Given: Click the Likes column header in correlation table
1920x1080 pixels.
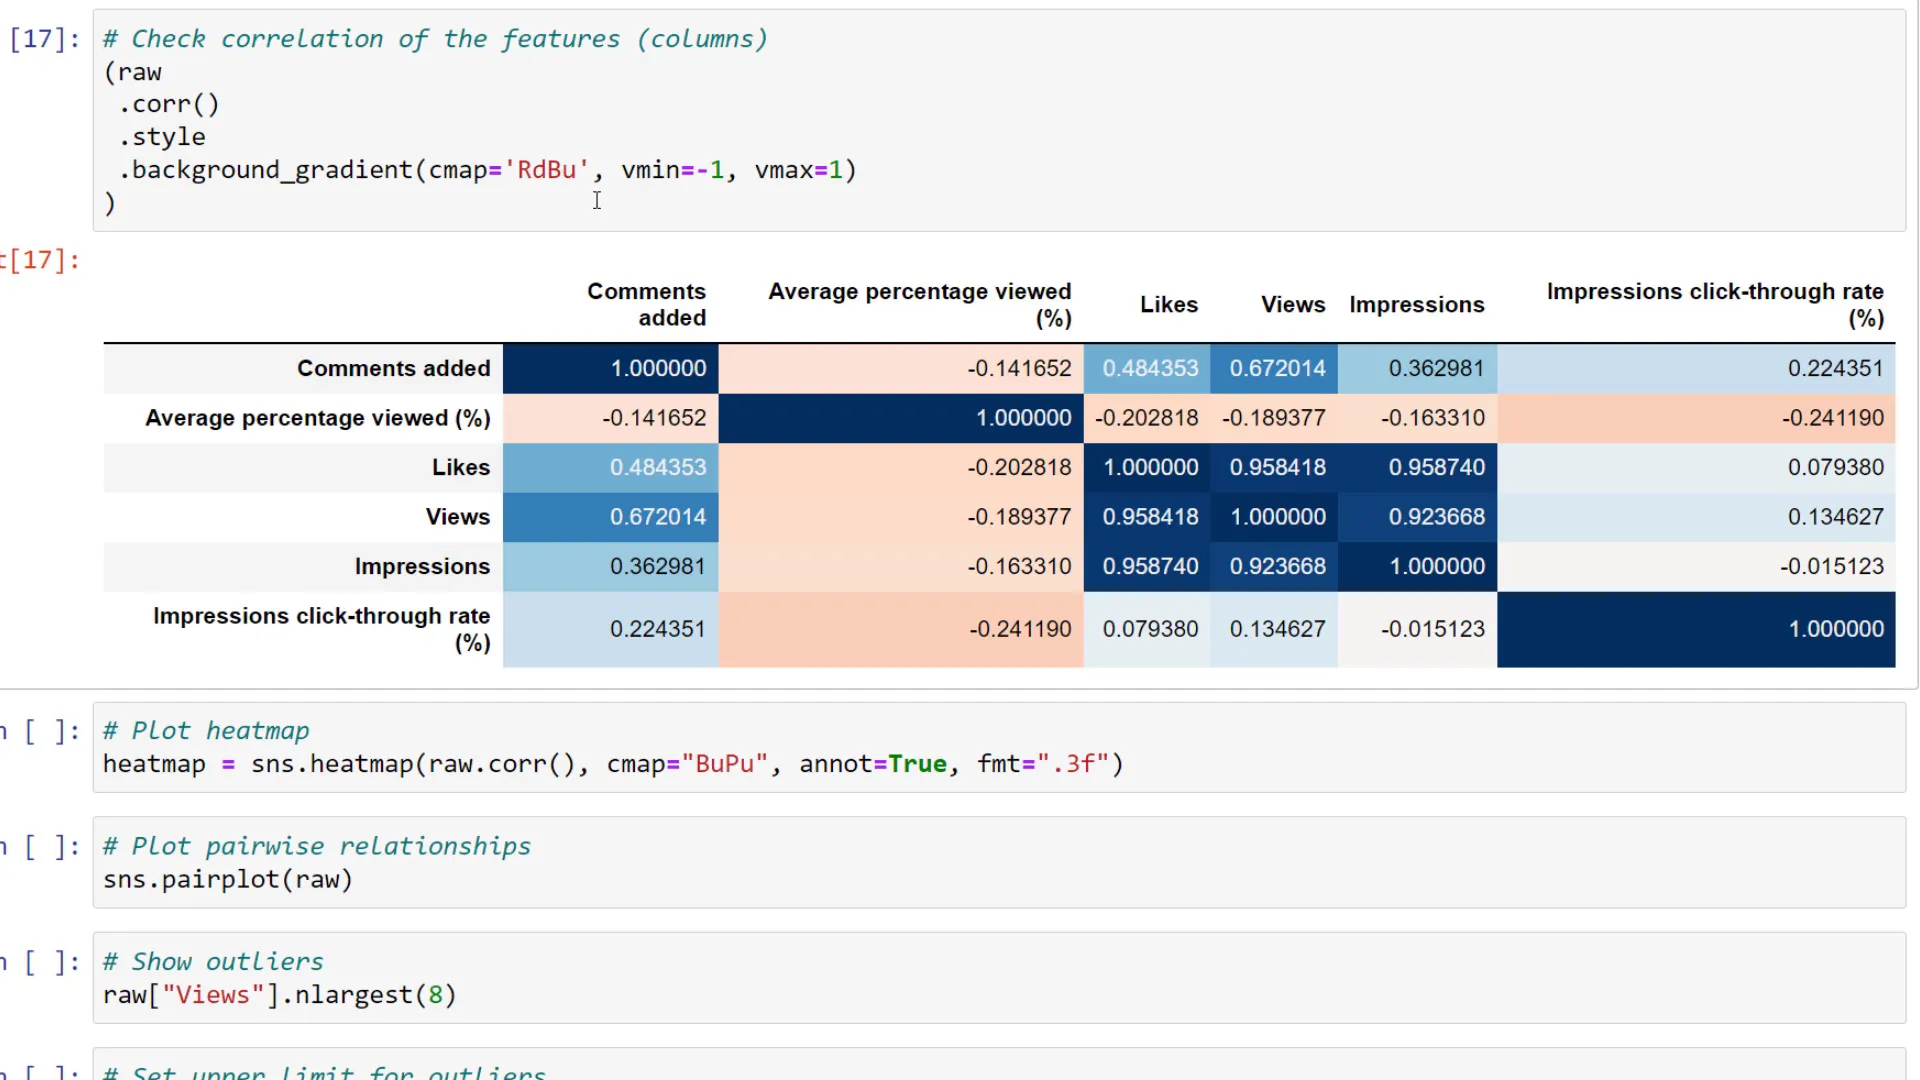Looking at the screenshot, I should click(1168, 305).
